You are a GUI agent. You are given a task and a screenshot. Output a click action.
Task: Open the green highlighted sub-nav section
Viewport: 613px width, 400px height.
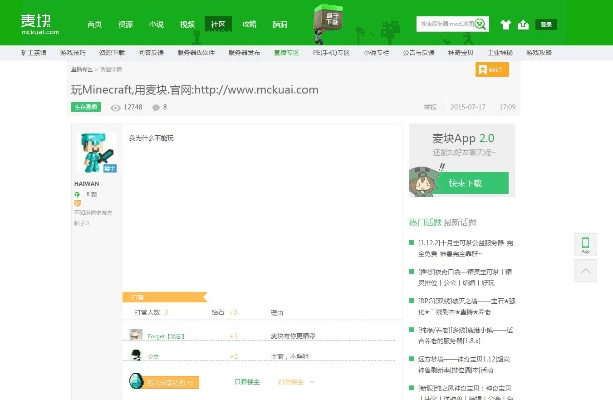(287, 52)
